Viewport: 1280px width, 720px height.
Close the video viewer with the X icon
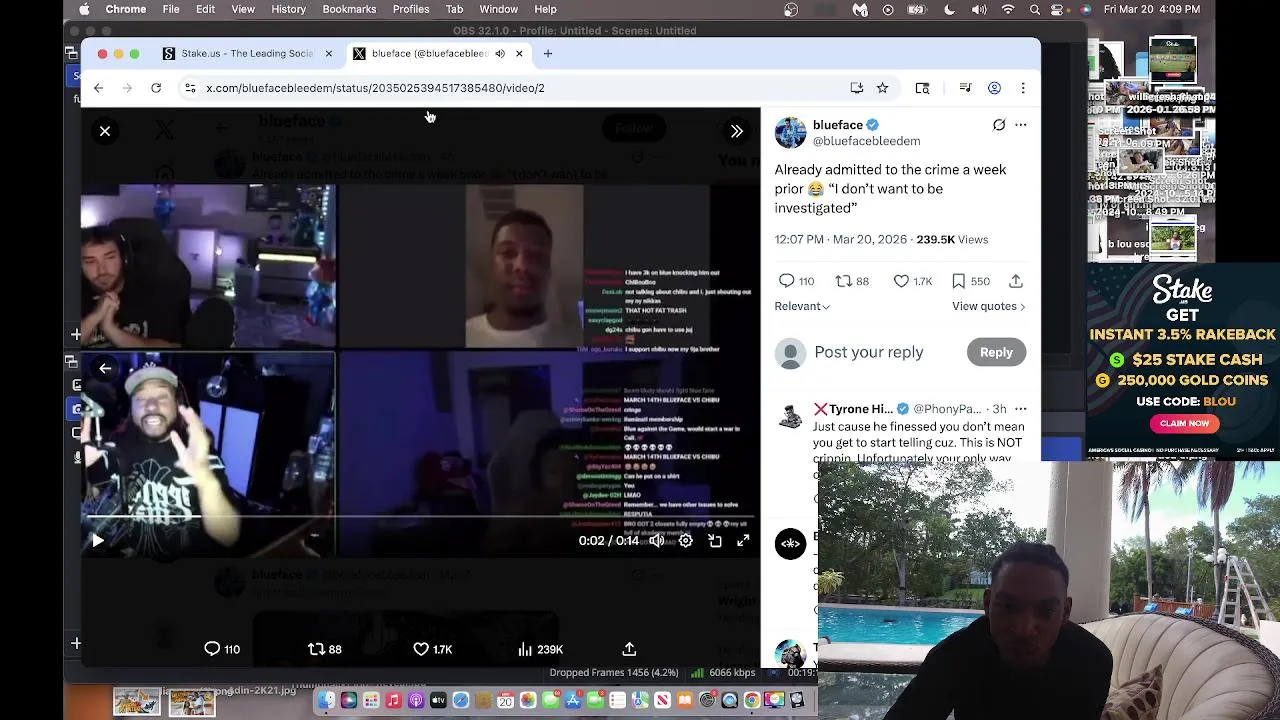[x=105, y=131]
